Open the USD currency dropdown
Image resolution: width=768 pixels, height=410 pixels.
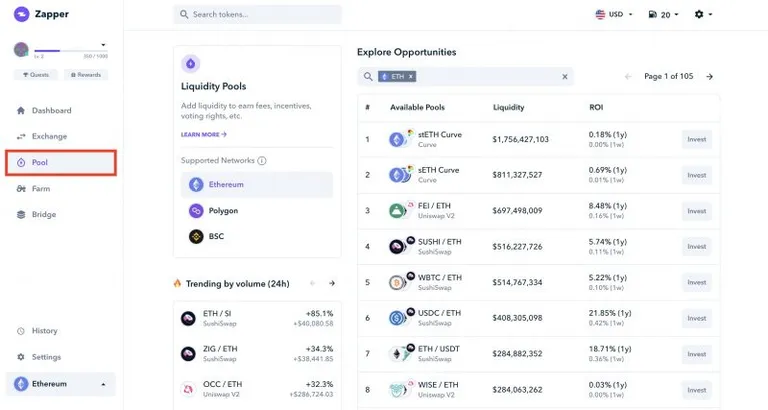[x=614, y=15]
